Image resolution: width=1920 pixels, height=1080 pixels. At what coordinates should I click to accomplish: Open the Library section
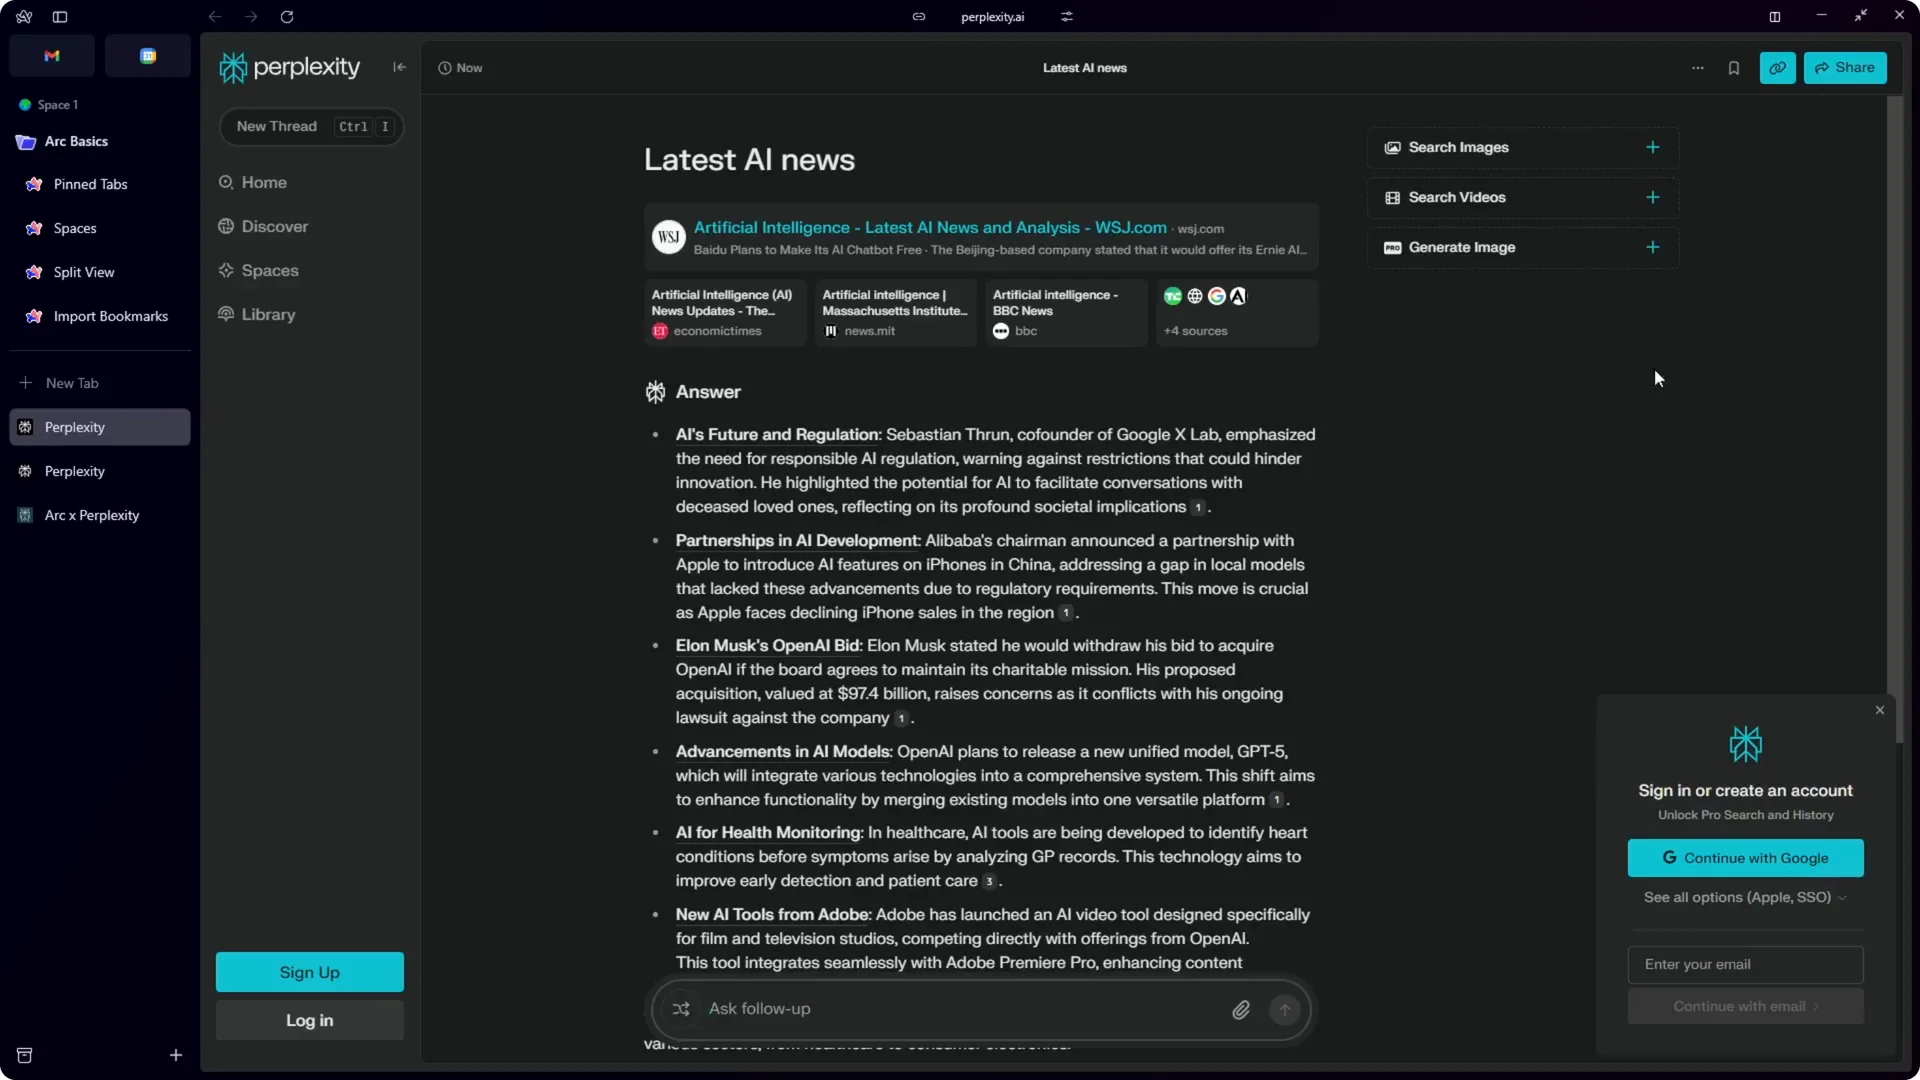267,314
